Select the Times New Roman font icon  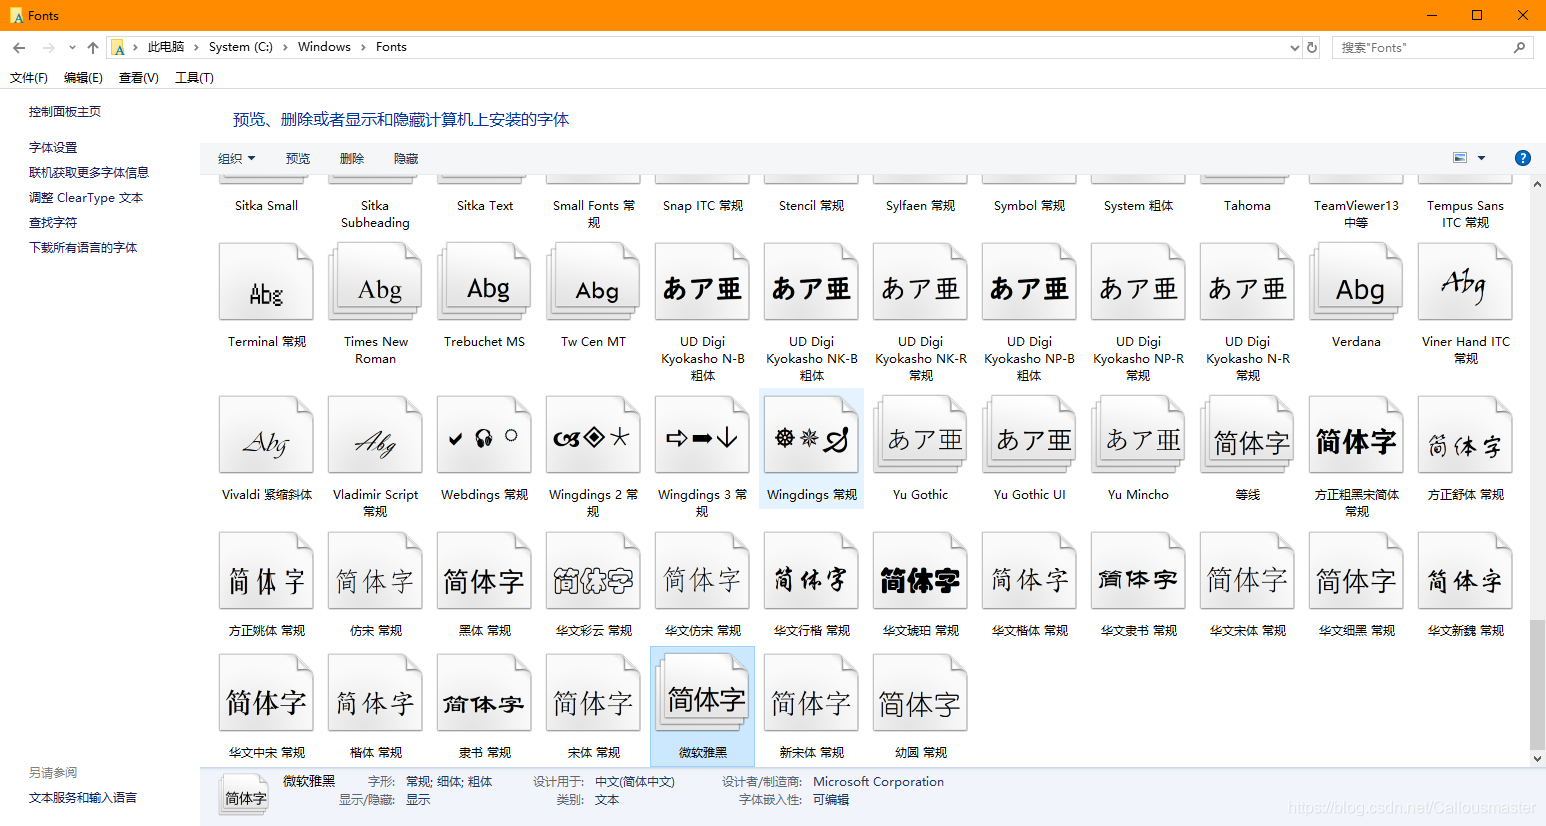[375, 283]
